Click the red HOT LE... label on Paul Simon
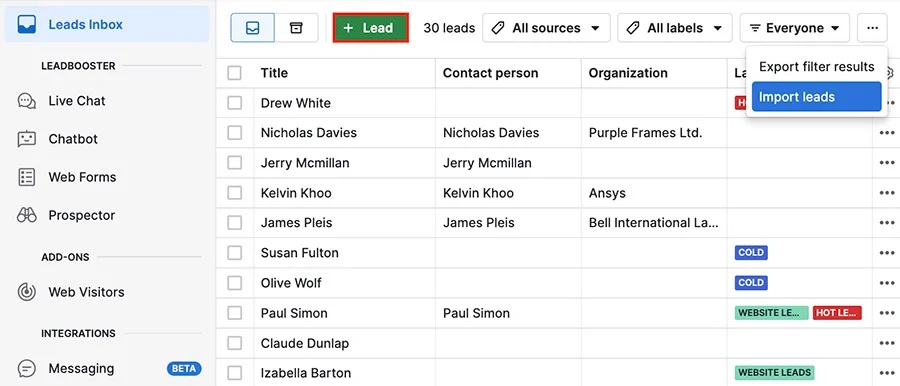 [837, 313]
